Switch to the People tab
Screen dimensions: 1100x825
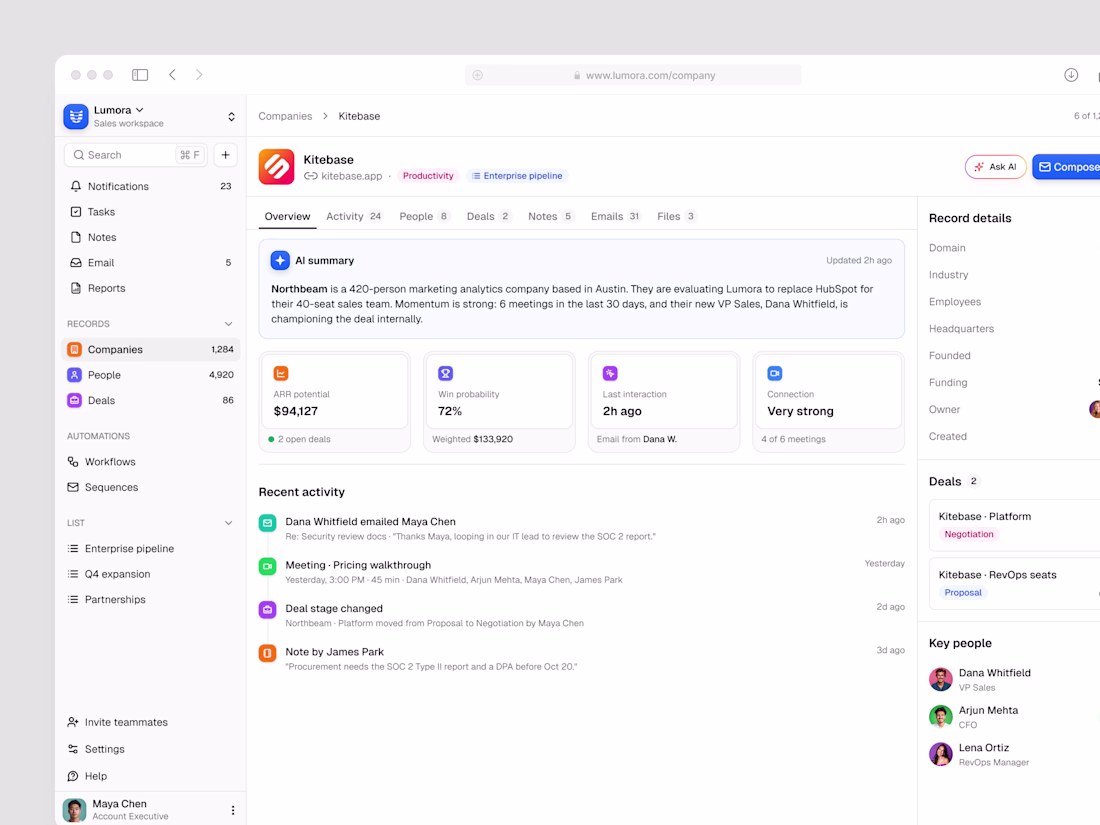click(424, 216)
